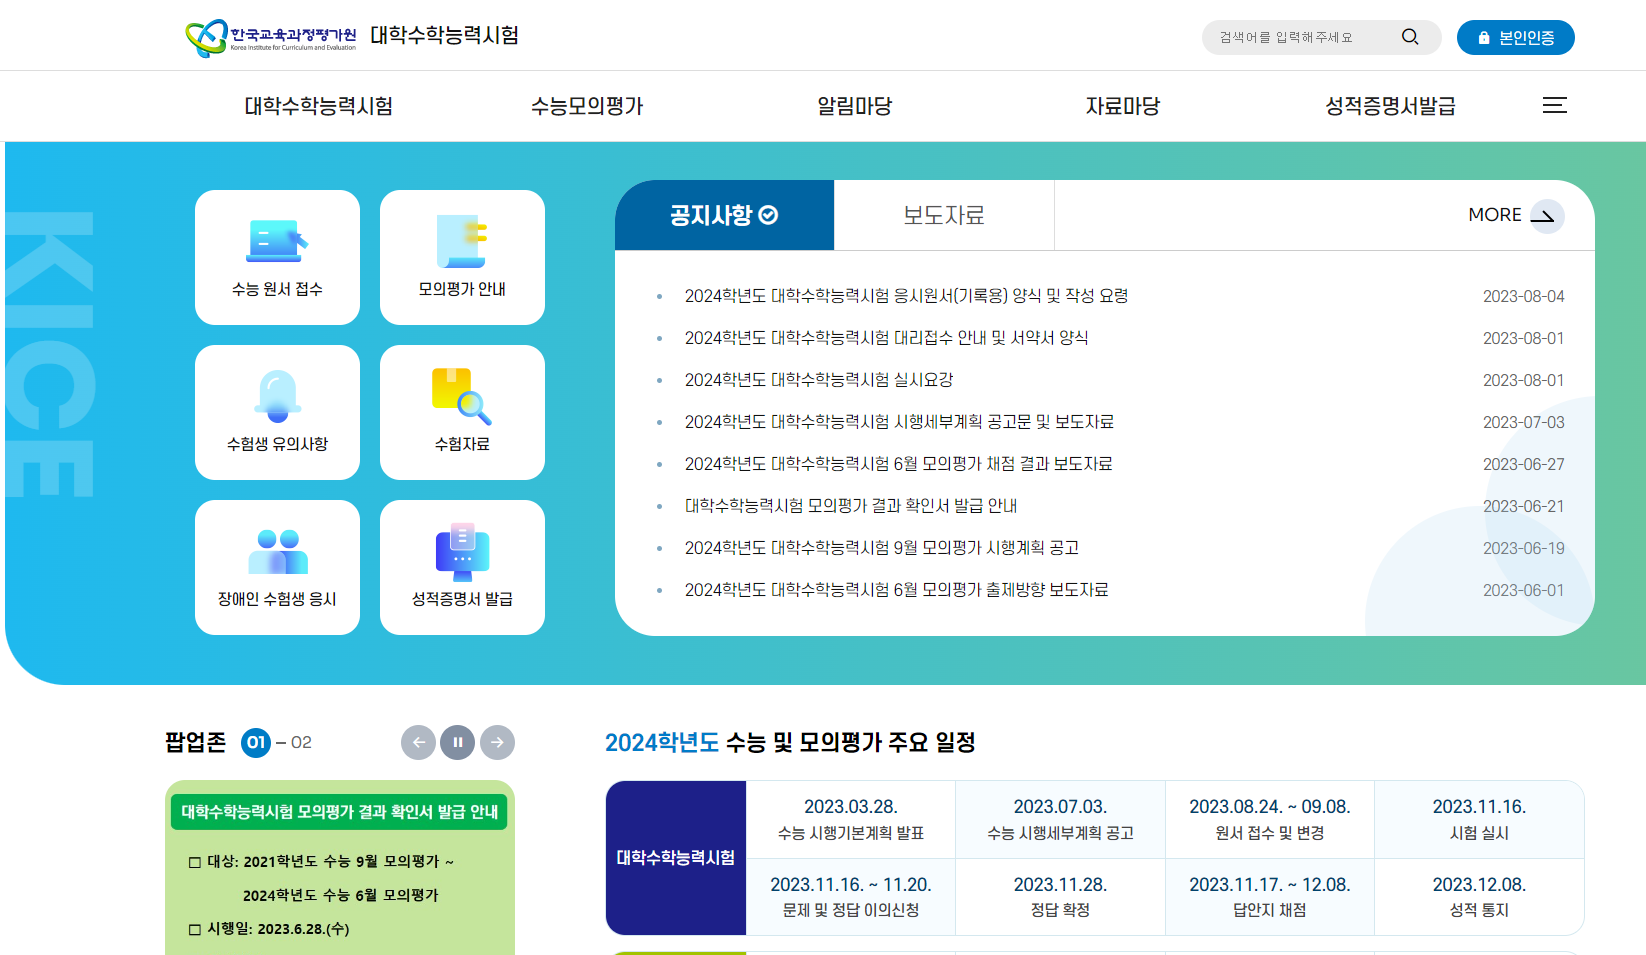Click the MORE arrow button

(x=1515, y=215)
